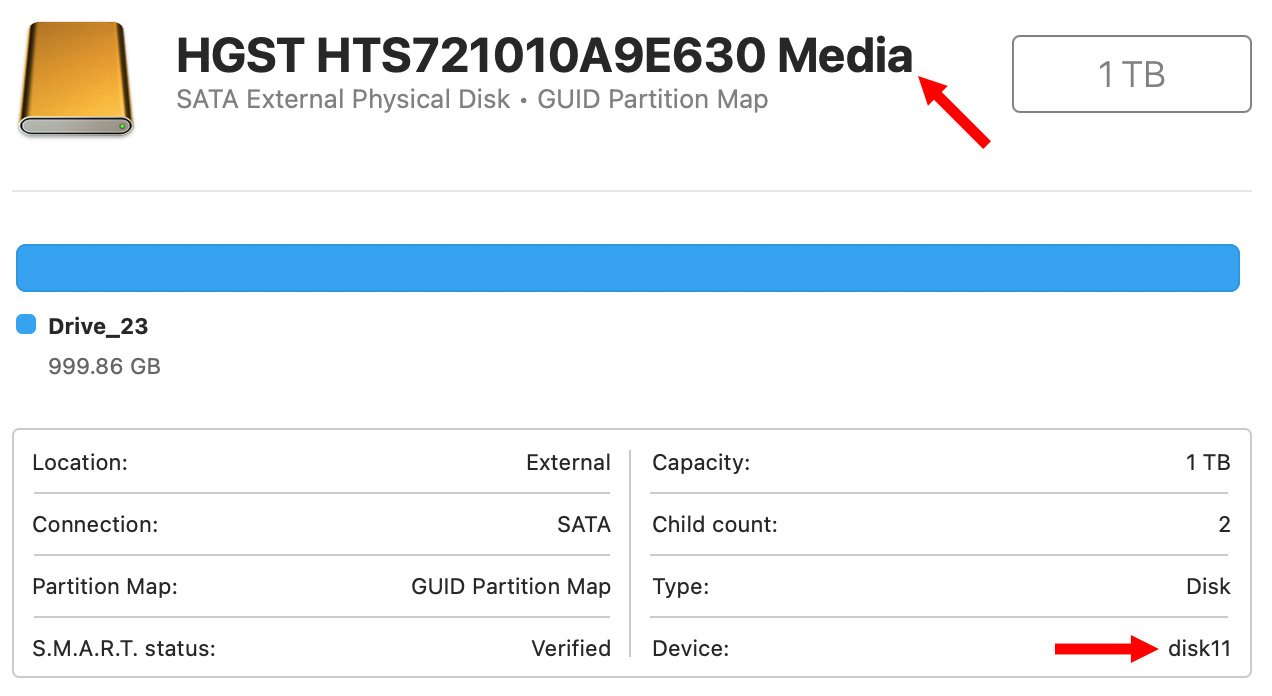Click the 999.86 GB size text

(x=104, y=366)
